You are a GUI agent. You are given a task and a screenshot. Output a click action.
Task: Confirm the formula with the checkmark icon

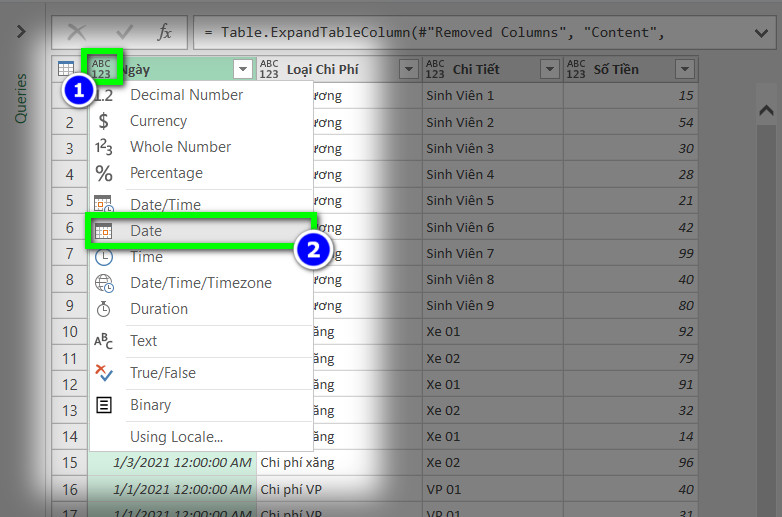pyautogui.click(x=124, y=33)
